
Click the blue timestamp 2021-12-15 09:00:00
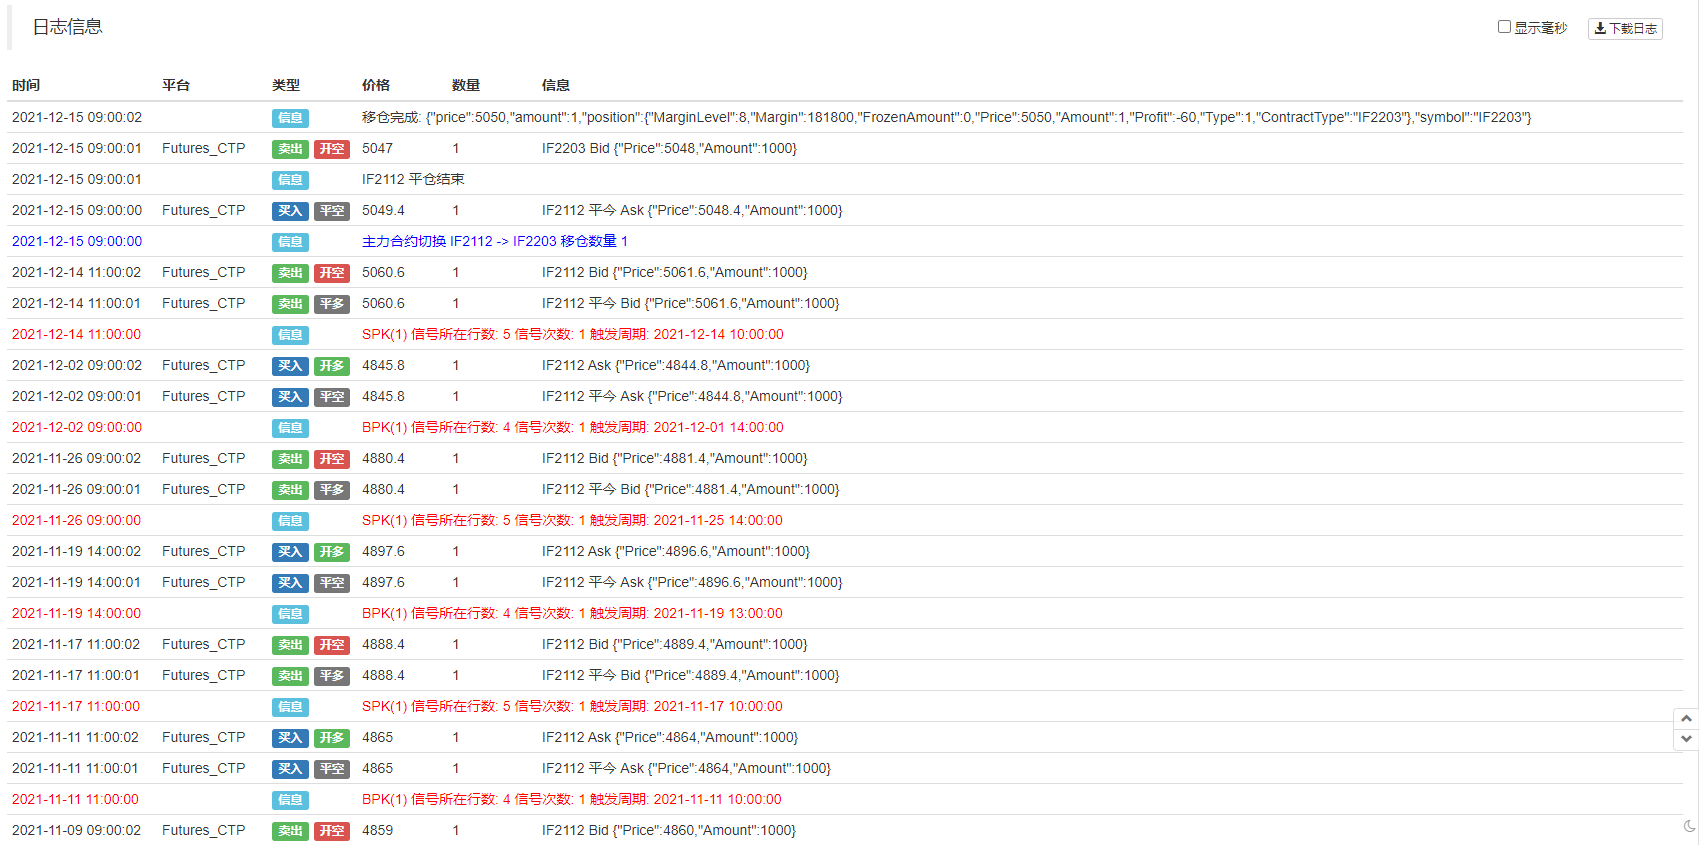point(77,241)
